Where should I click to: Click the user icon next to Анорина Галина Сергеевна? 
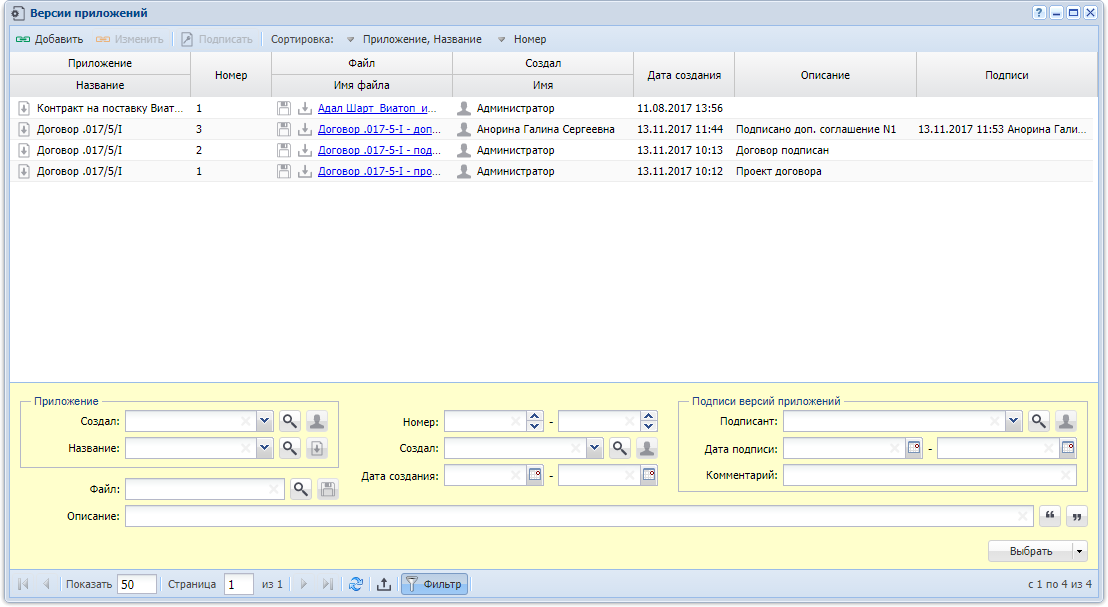coord(464,129)
